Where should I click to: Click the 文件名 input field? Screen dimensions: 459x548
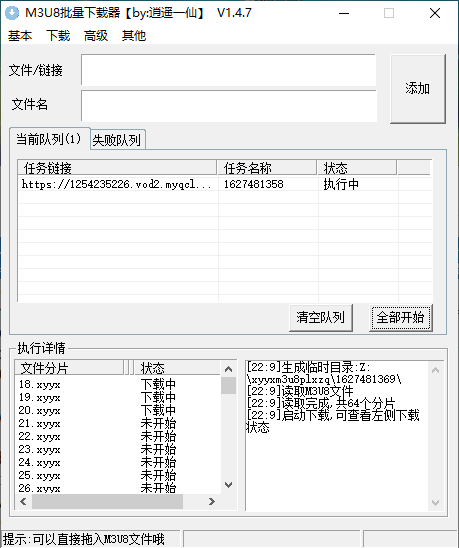(x=229, y=106)
